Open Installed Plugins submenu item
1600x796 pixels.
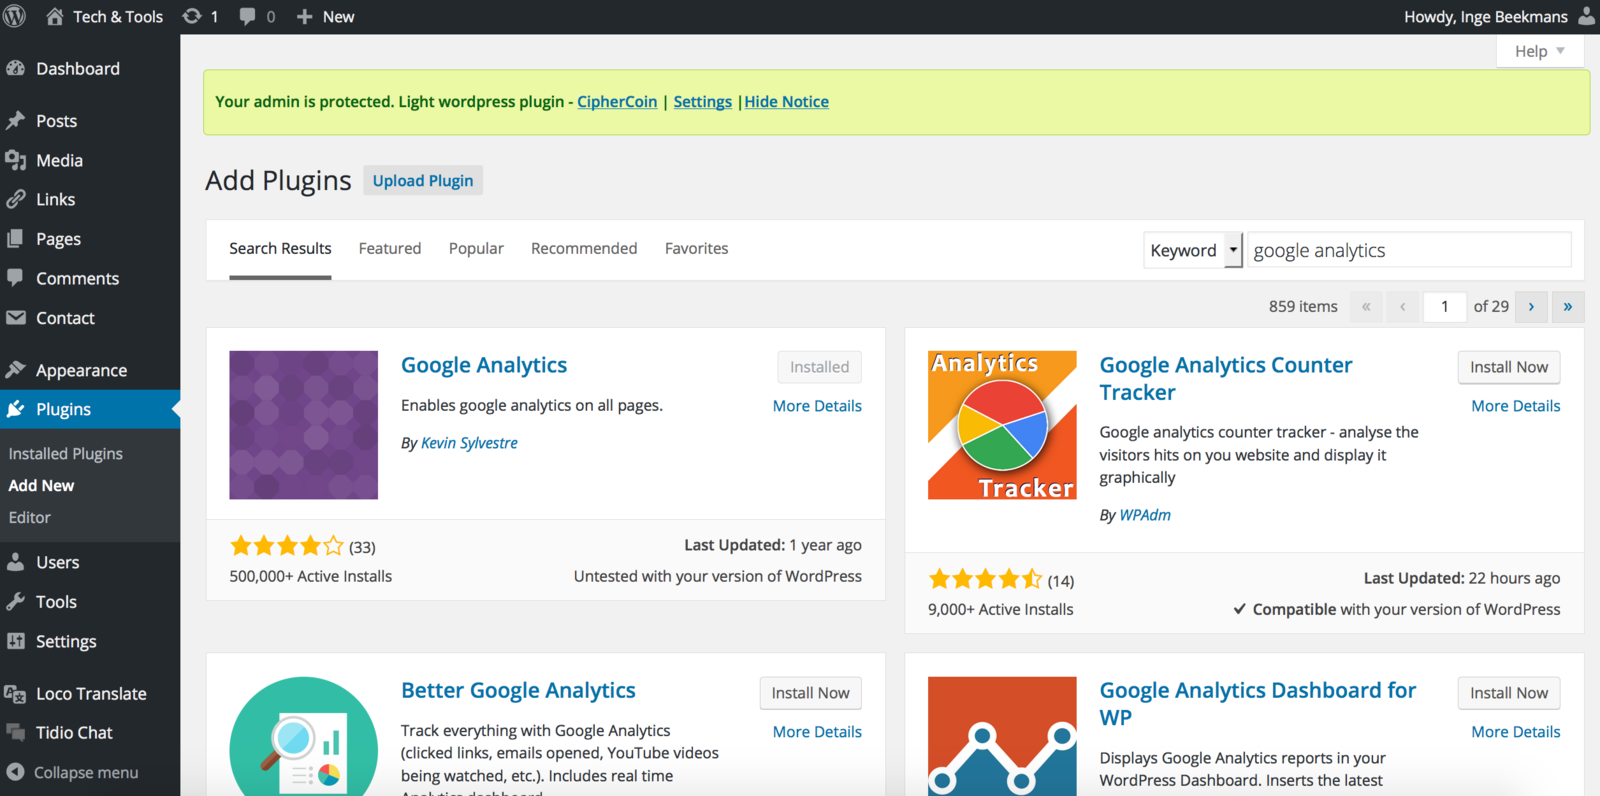tap(66, 454)
